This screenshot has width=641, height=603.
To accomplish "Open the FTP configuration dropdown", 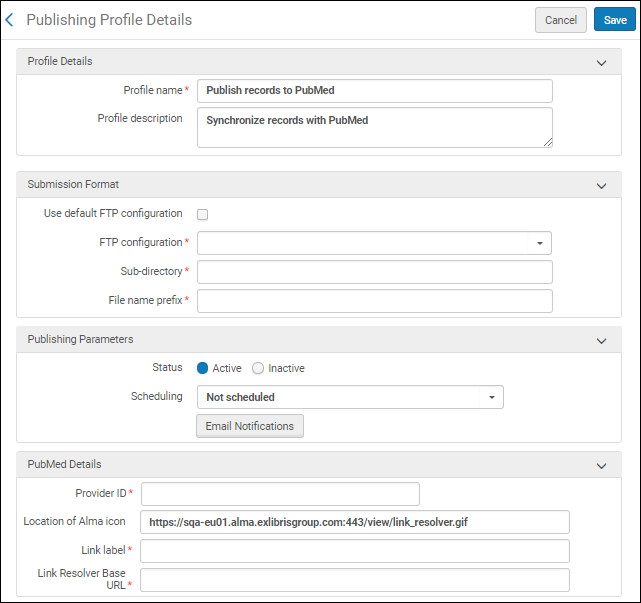I will pyautogui.click(x=374, y=243).
